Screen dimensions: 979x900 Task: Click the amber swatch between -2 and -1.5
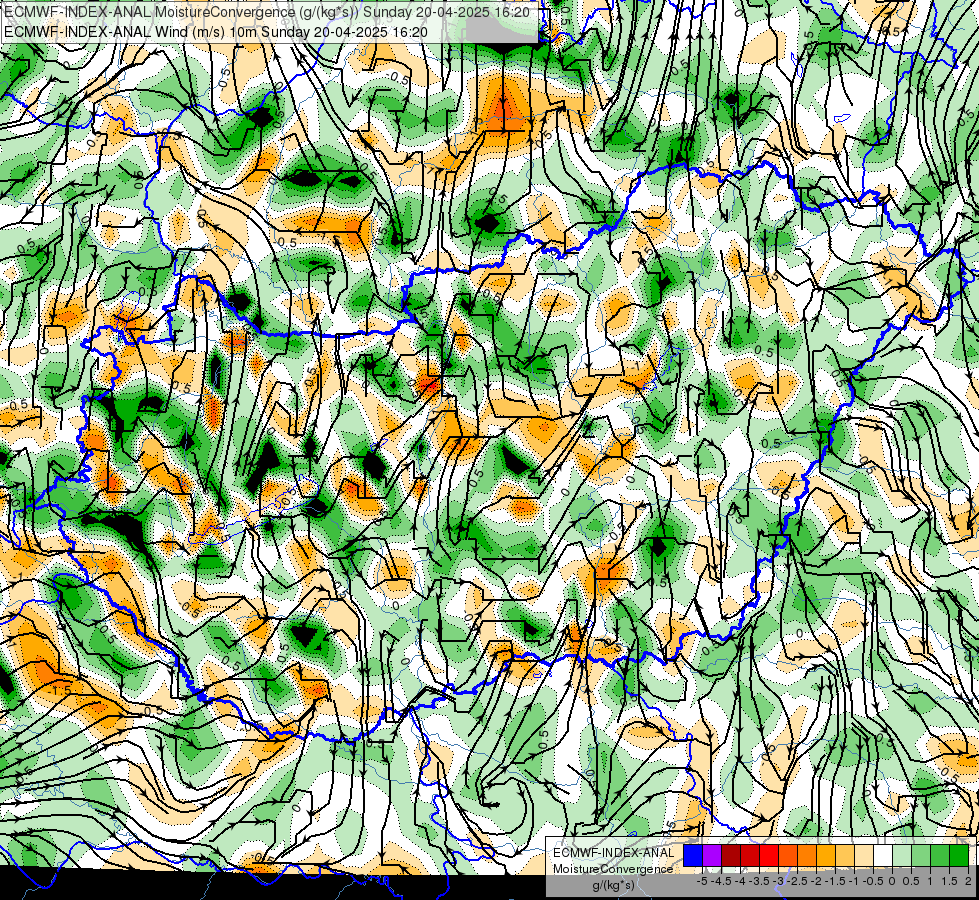825,856
